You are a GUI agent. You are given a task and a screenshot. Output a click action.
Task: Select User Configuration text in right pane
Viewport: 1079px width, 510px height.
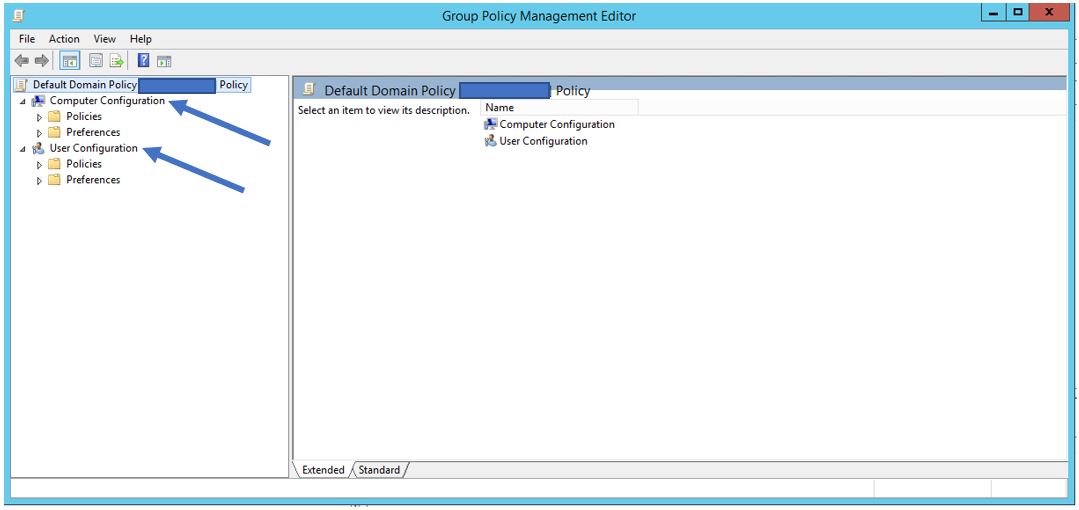tap(543, 140)
